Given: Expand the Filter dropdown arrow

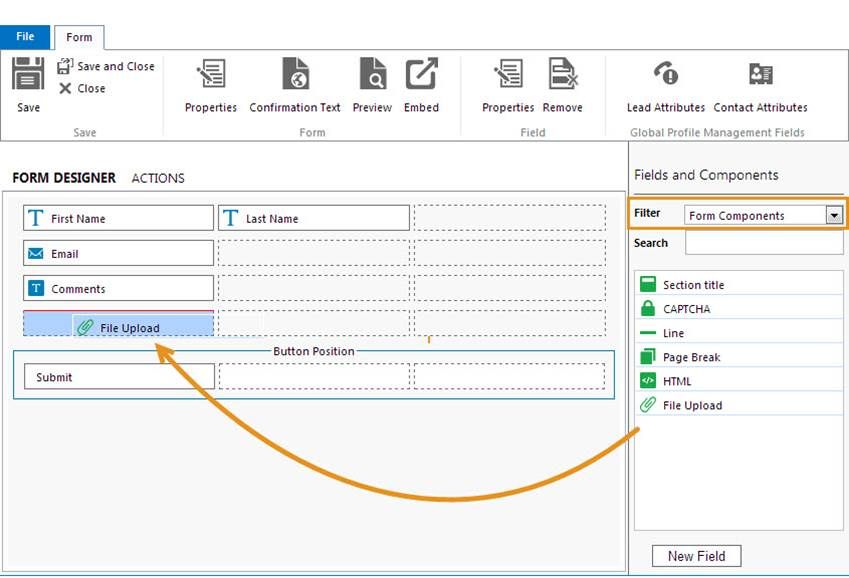Looking at the screenshot, I should pos(833,215).
